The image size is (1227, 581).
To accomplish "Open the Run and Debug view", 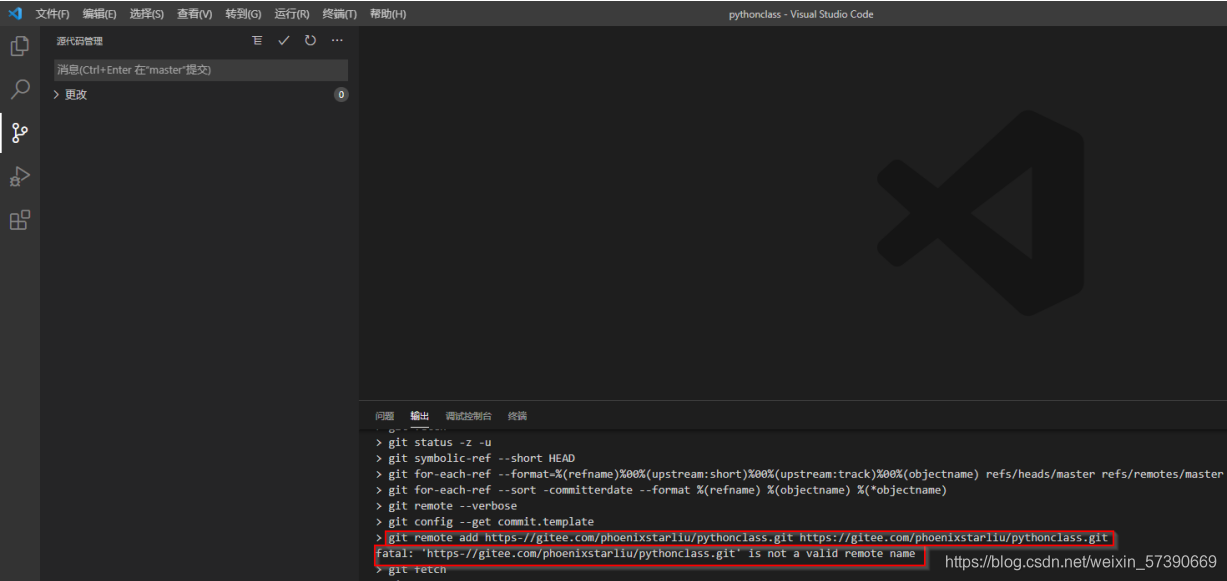I will coord(19,176).
